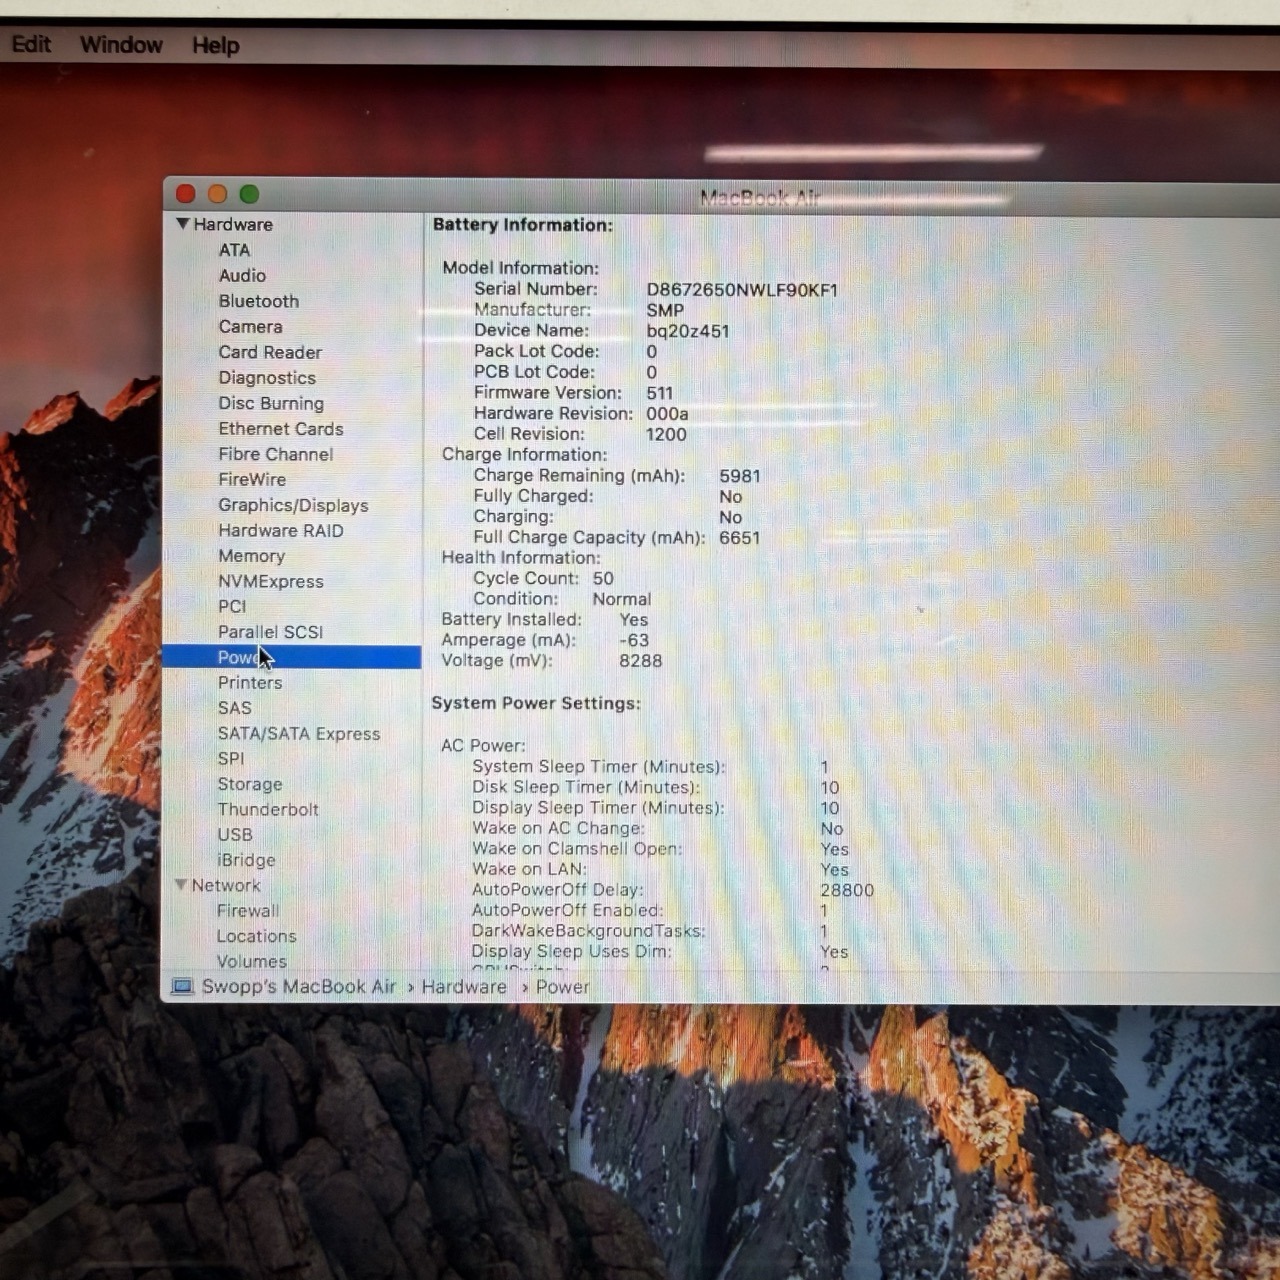This screenshot has width=1280, height=1280.
Task: Select PCI in the sidebar
Action: point(232,607)
